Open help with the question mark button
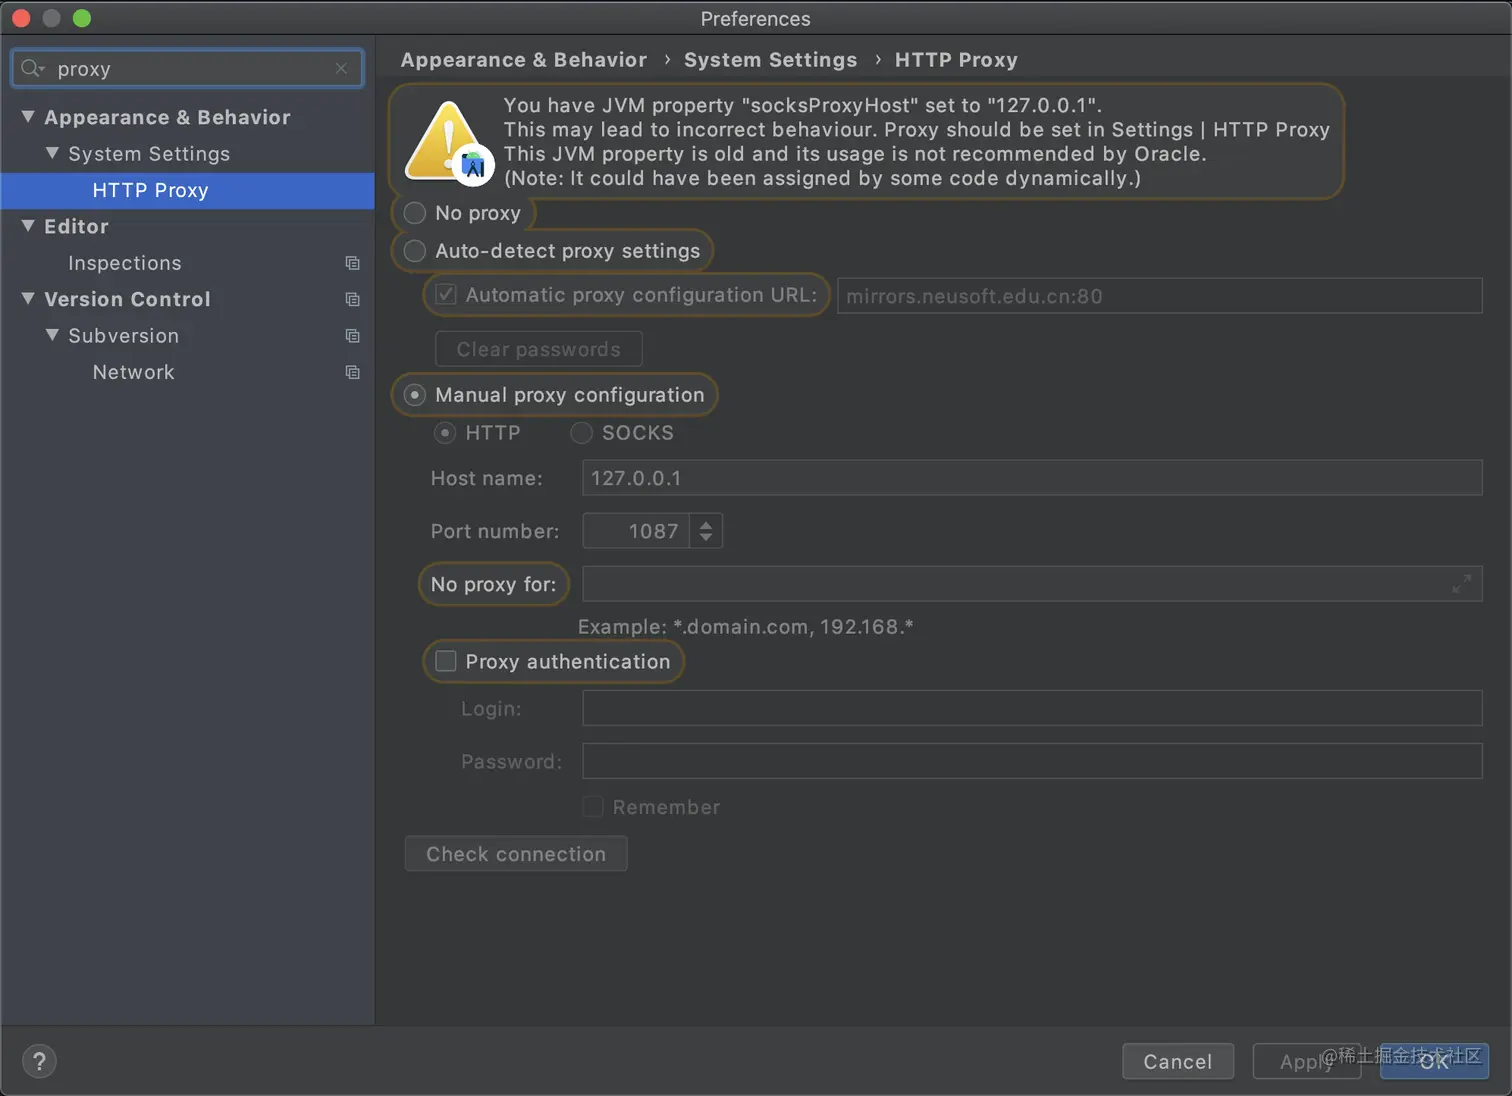 (x=39, y=1061)
